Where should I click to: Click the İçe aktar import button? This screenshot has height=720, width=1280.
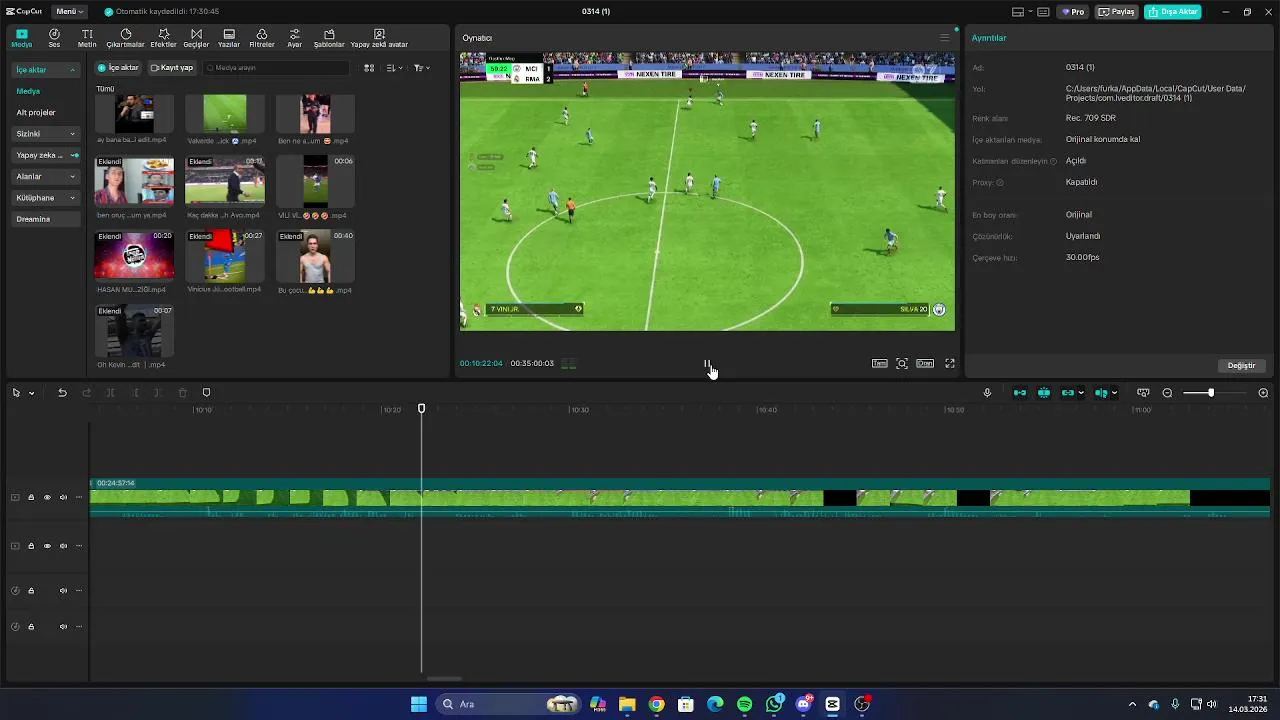click(118, 68)
